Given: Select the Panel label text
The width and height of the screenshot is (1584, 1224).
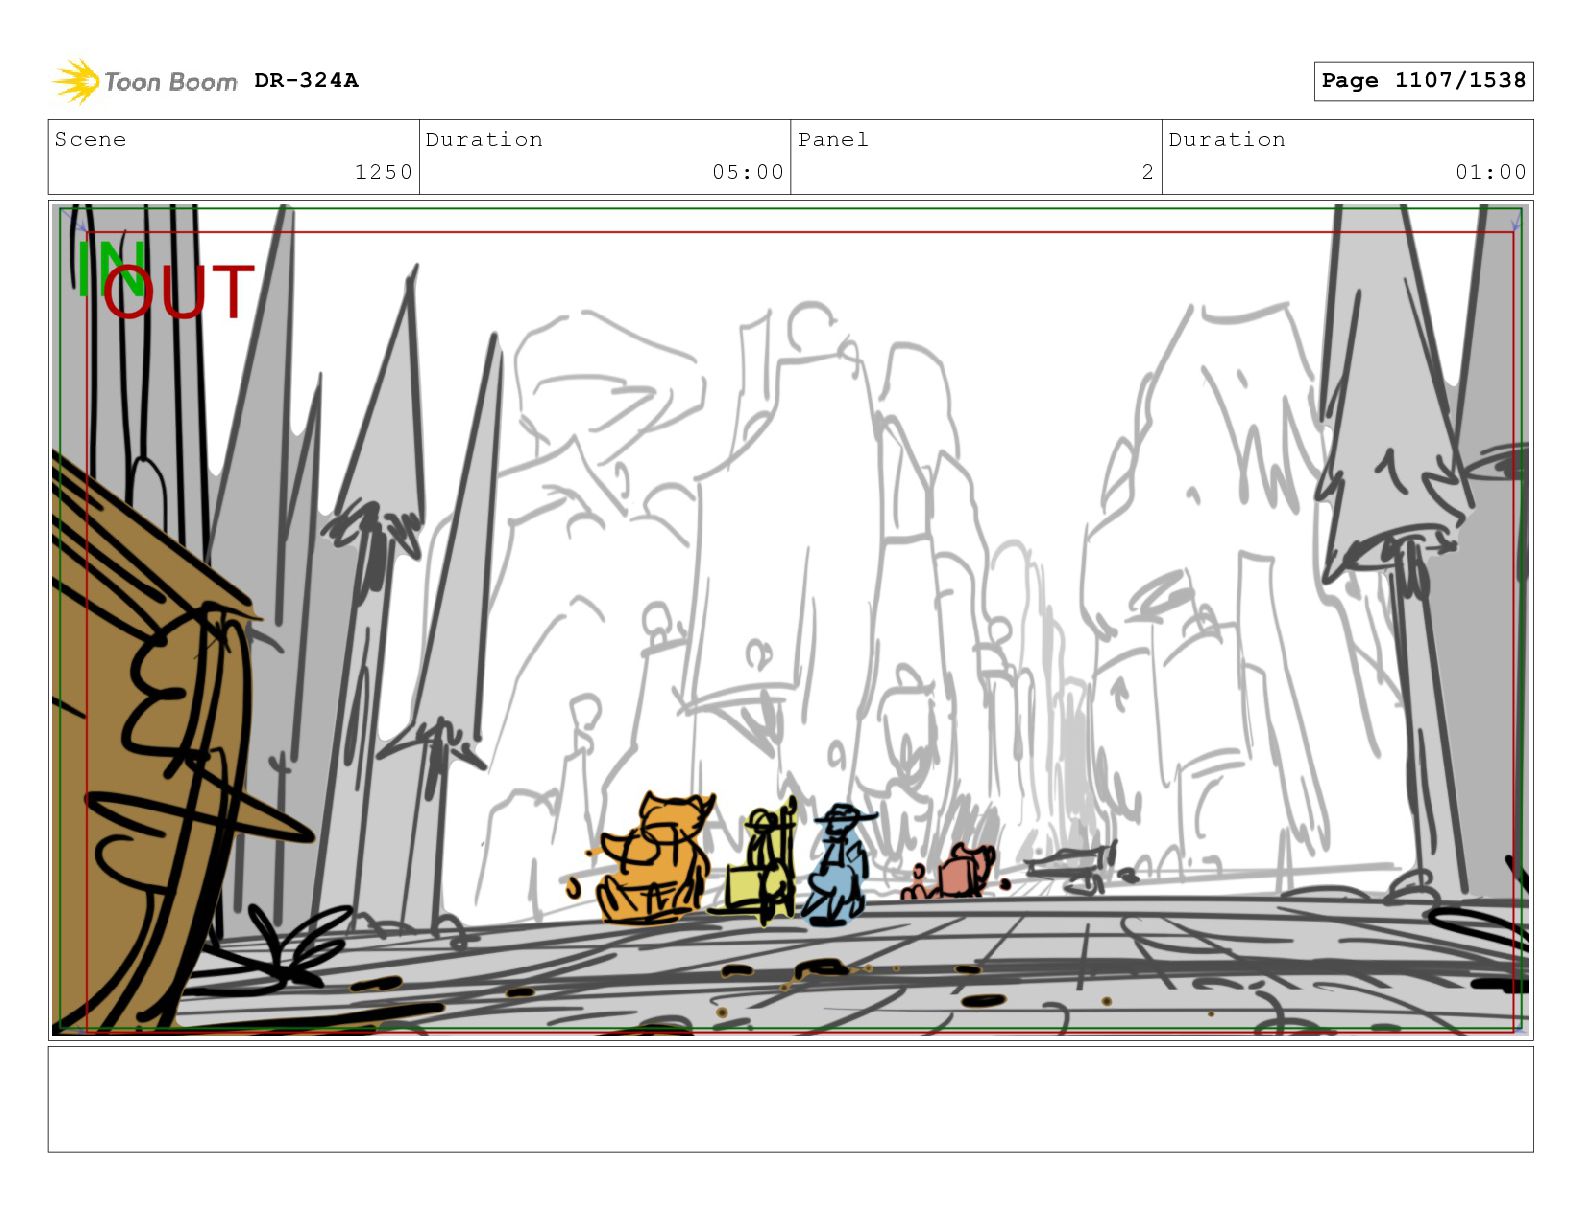Looking at the screenshot, I should [833, 139].
